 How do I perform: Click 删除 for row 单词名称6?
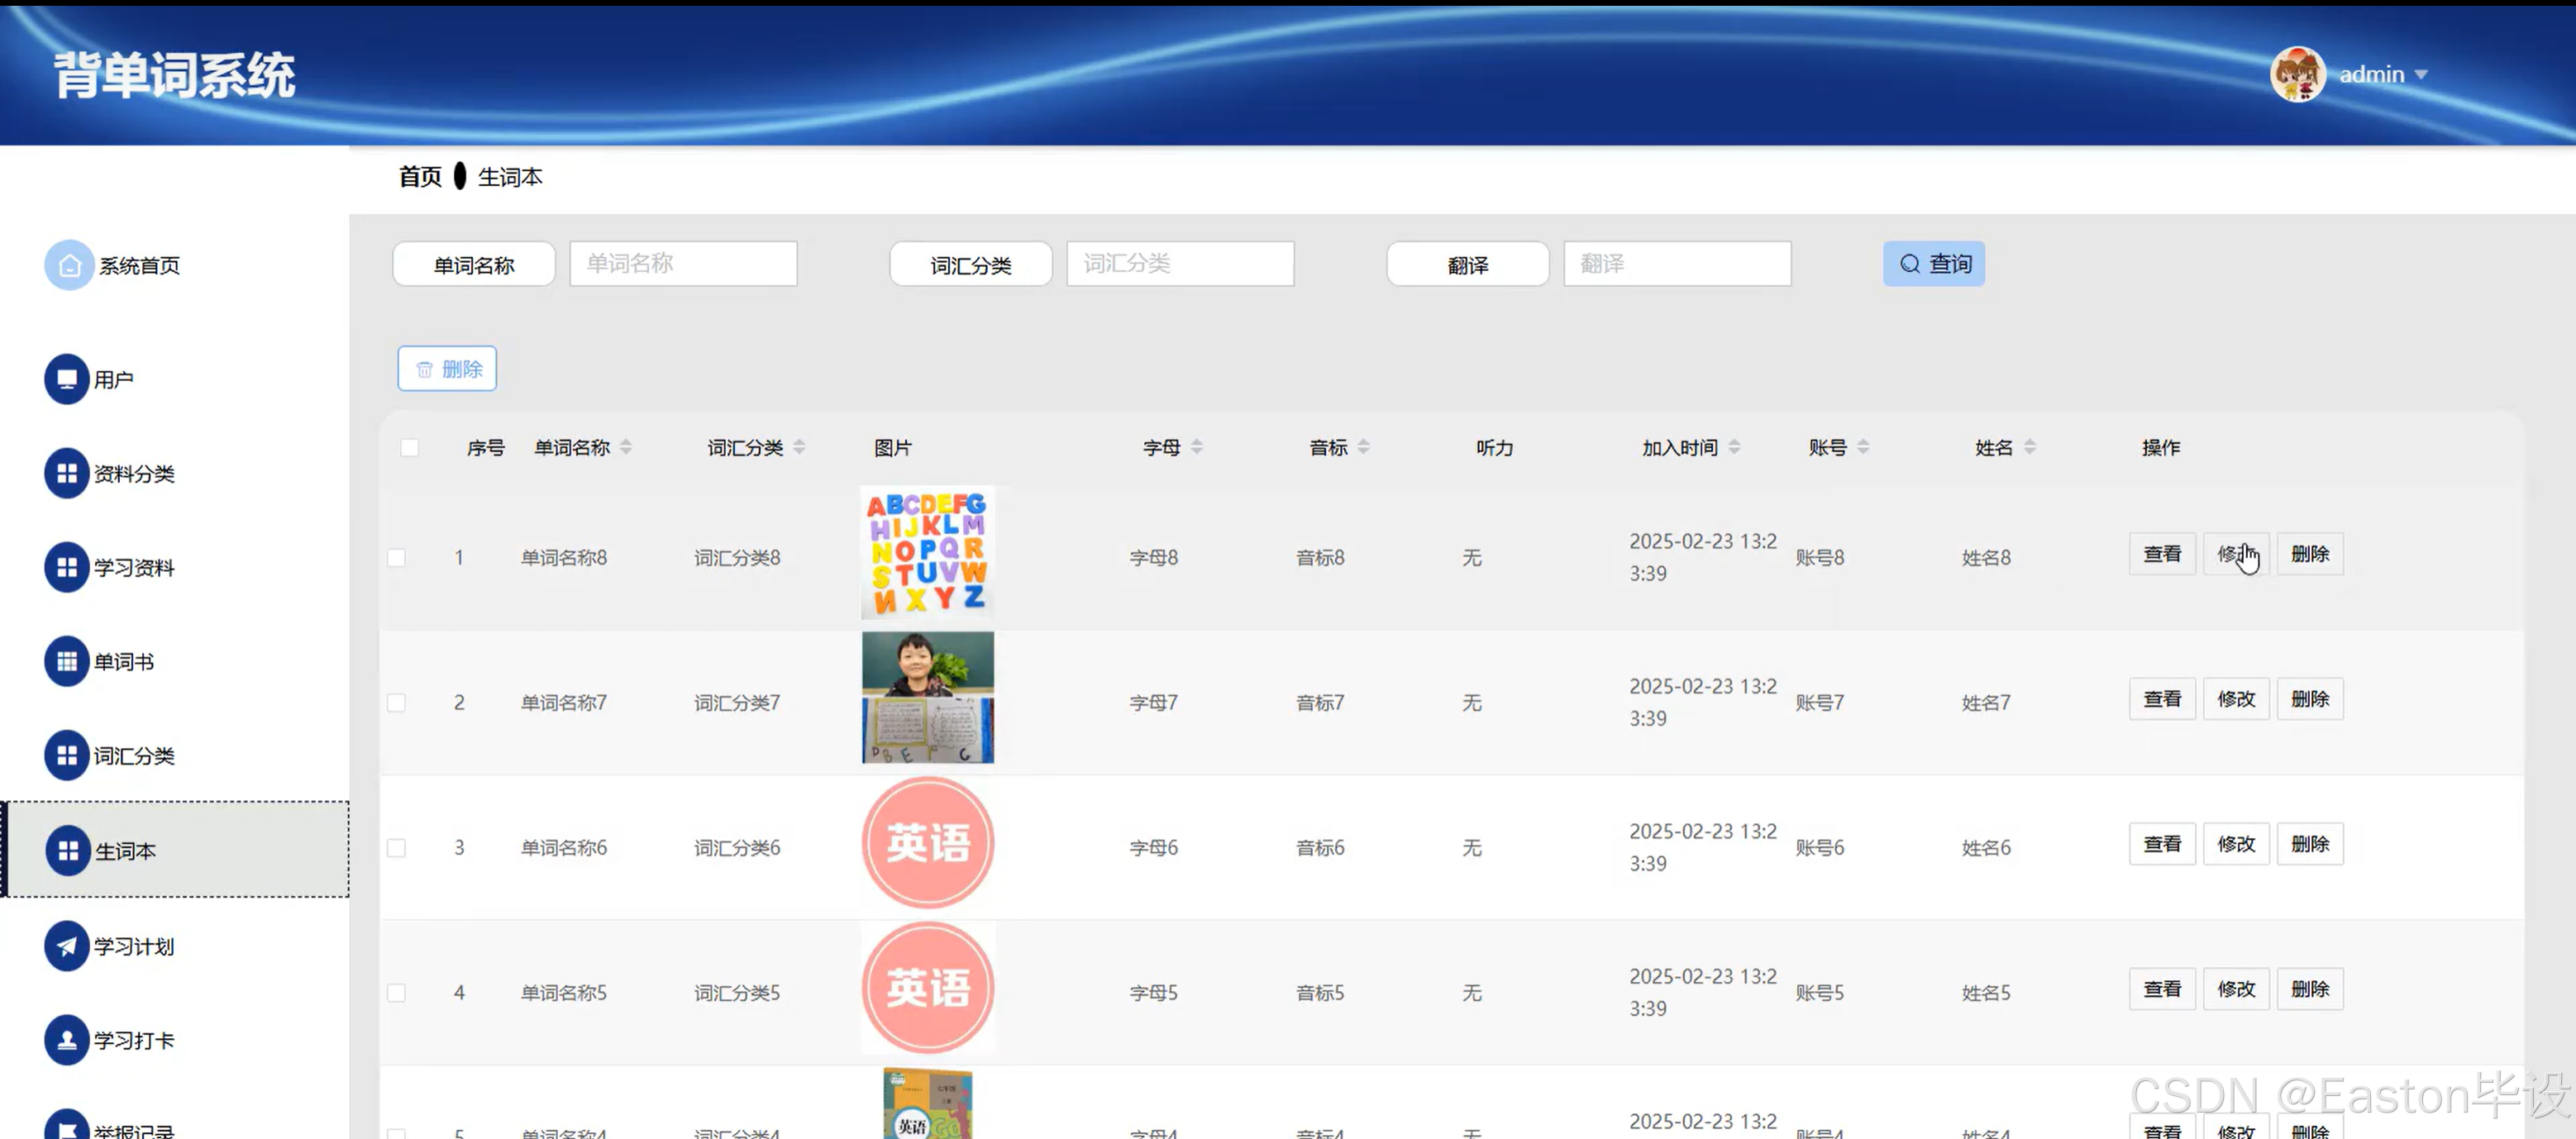pyautogui.click(x=2310, y=844)
